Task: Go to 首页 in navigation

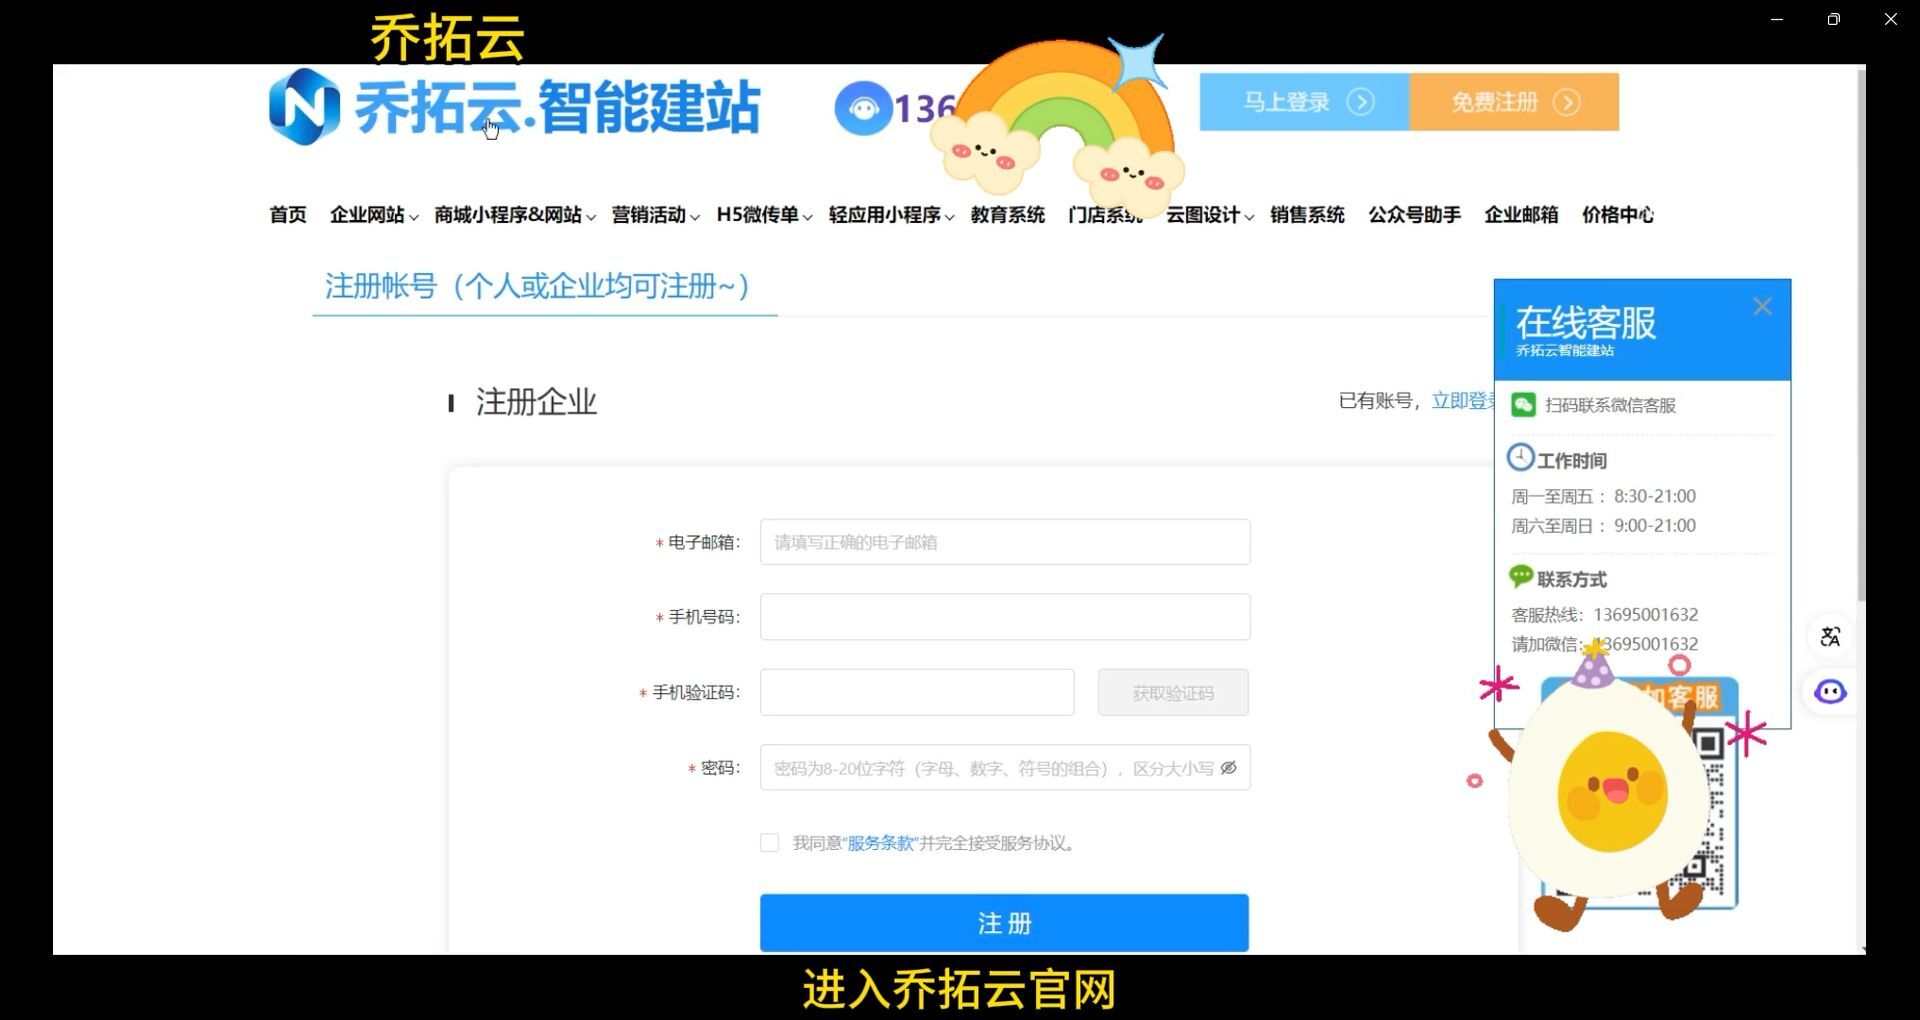Action: [x=288, y=215]
